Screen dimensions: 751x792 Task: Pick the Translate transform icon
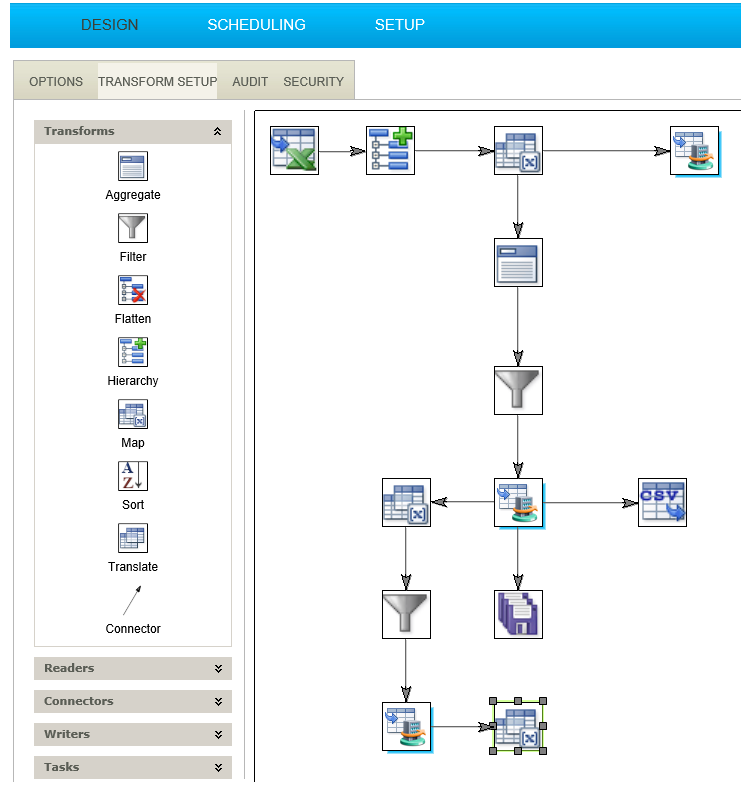[x=133, y=539]
